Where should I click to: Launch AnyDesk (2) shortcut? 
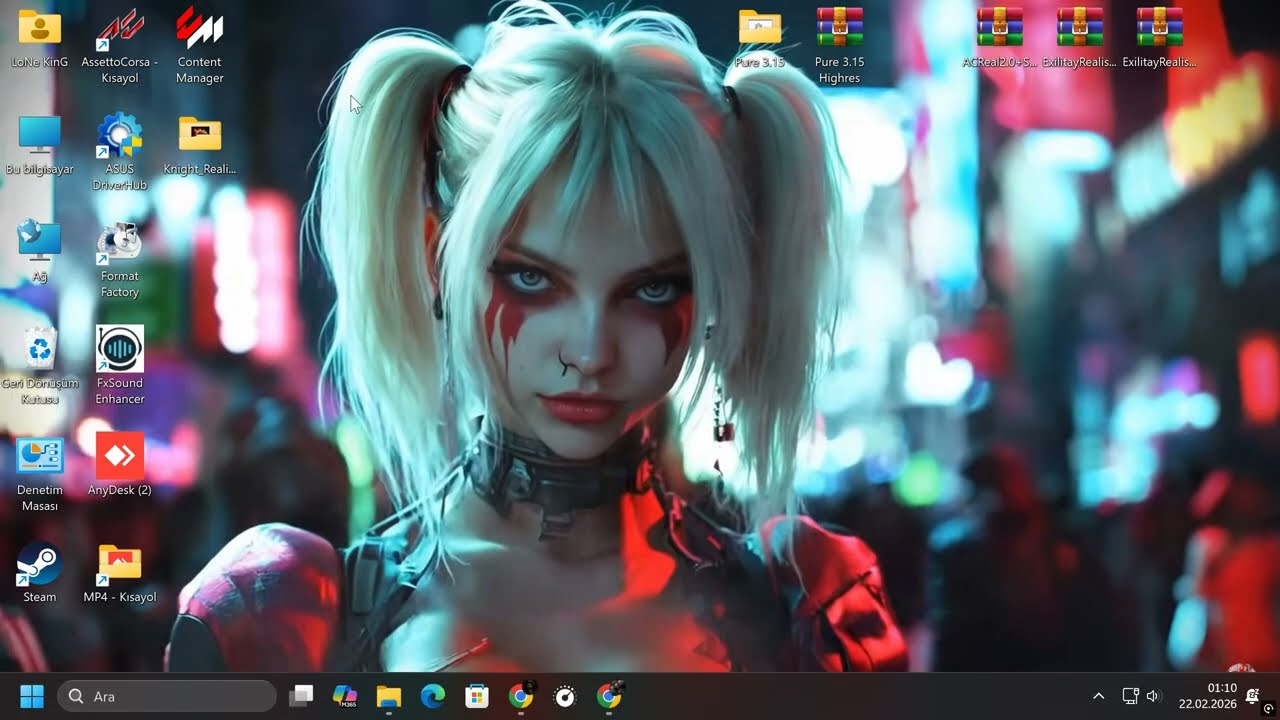120,466
